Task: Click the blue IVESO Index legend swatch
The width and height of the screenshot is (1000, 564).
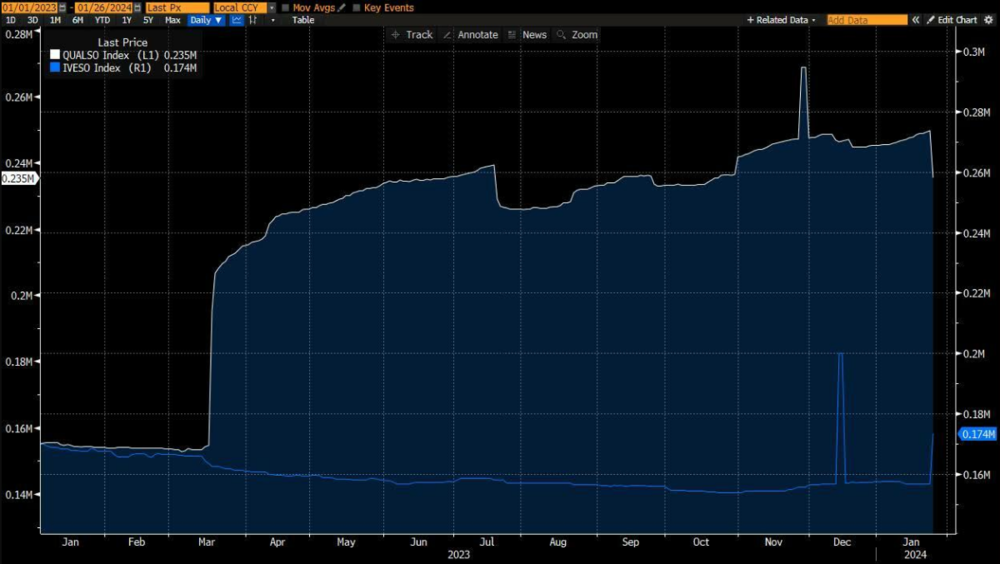Action: (x=54, y=68)
